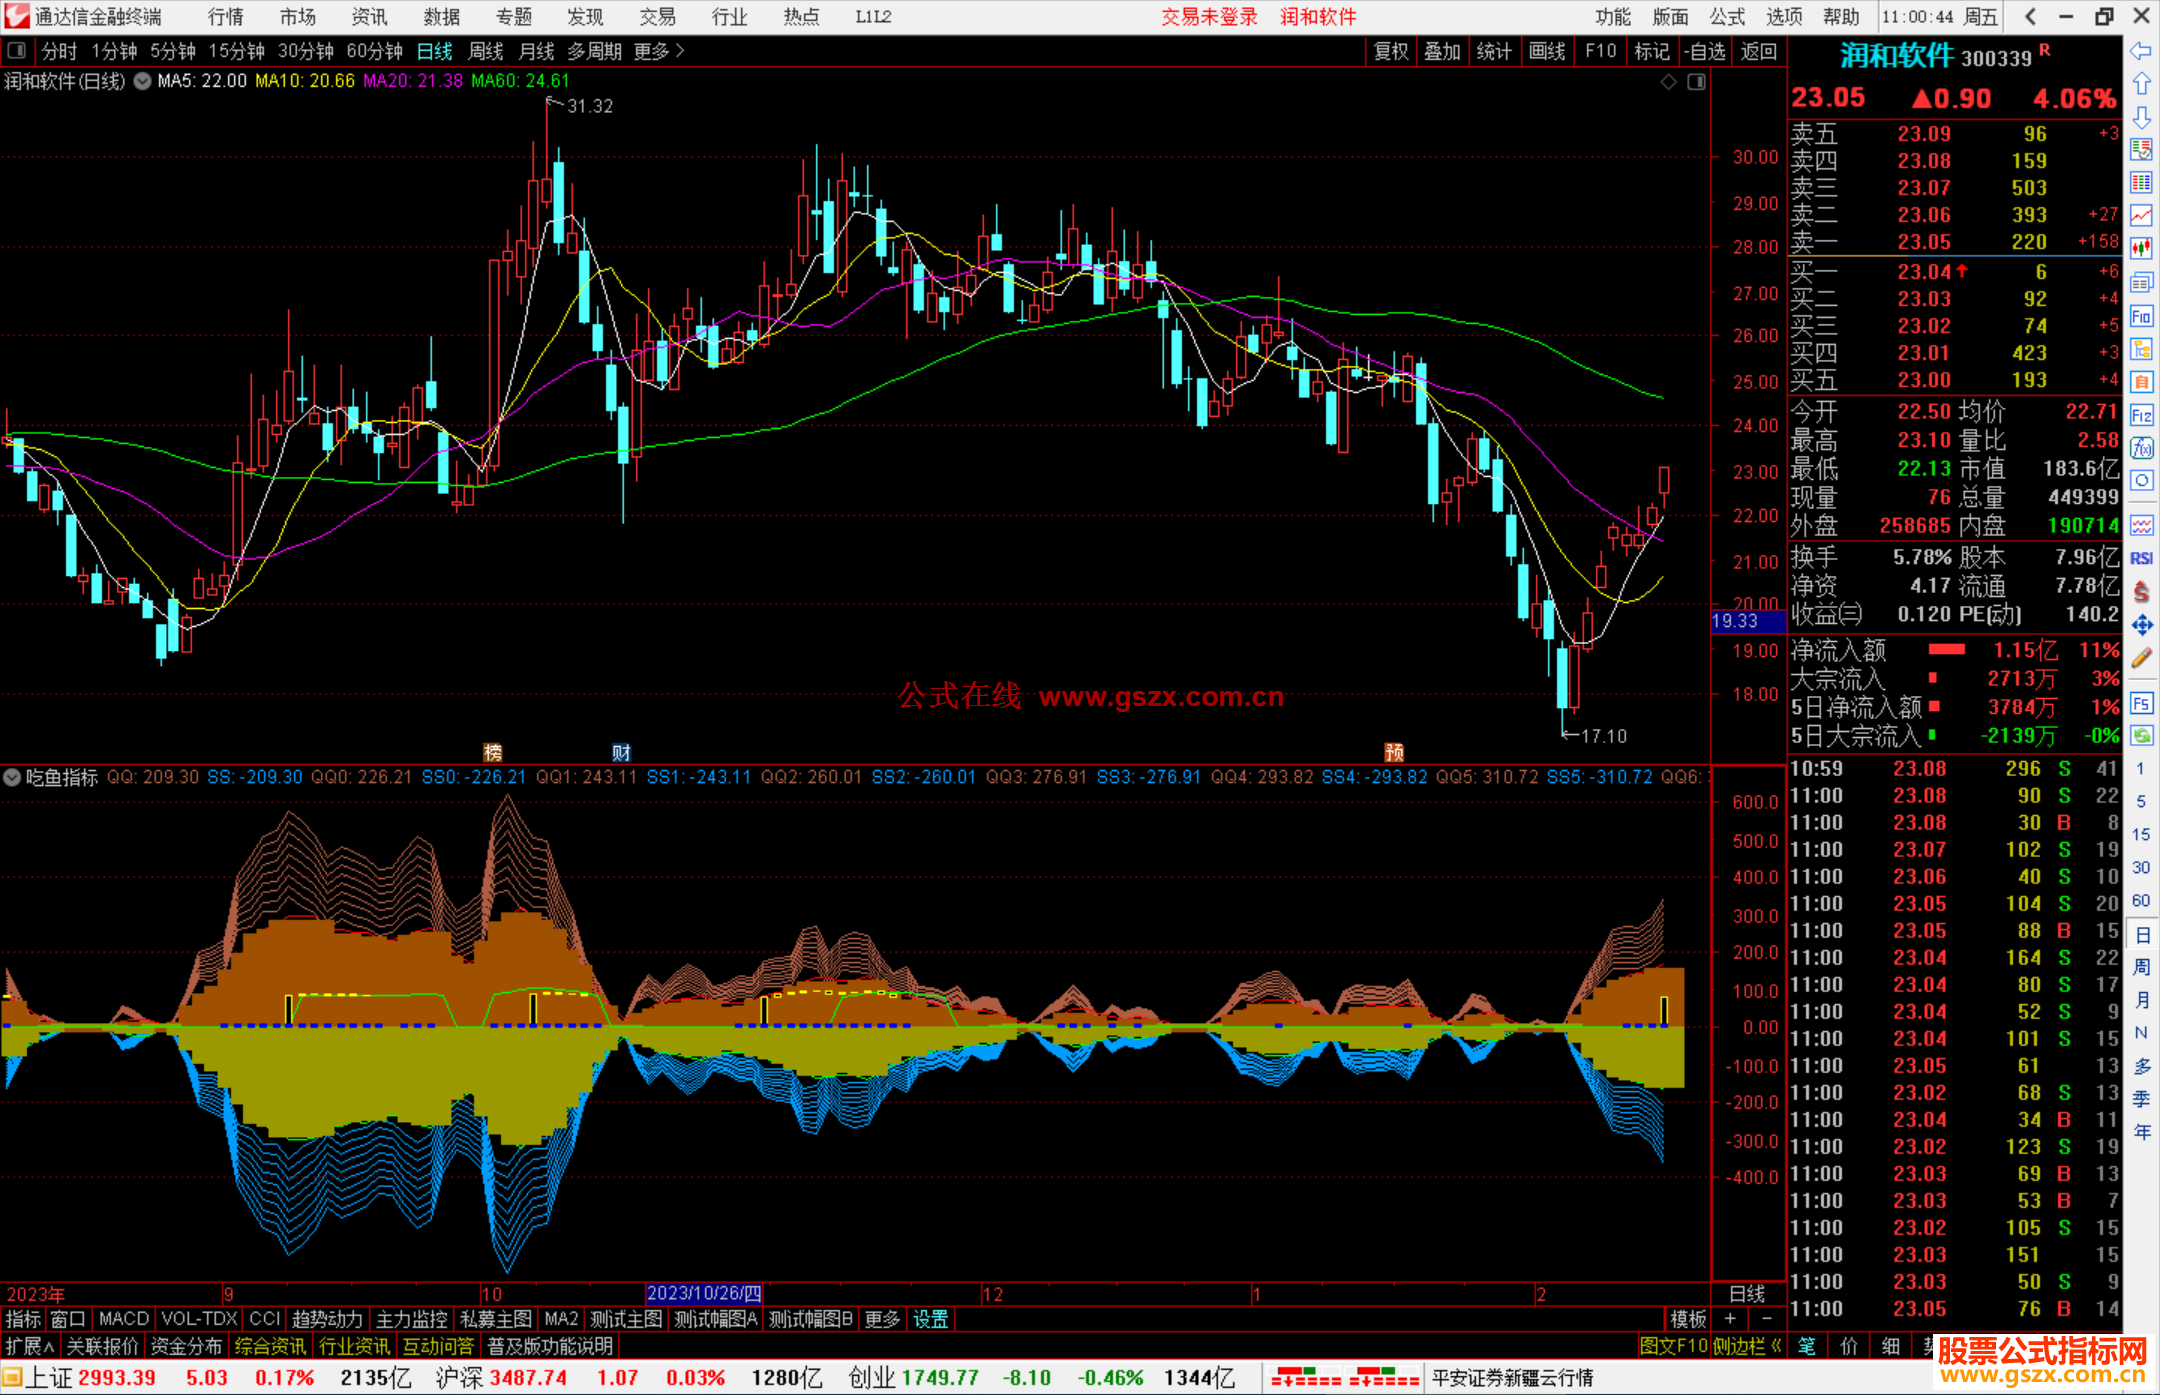2160x1395 pixels.
Task: Click the back arrow sidebar icon
Action: tap(2141, 50)
